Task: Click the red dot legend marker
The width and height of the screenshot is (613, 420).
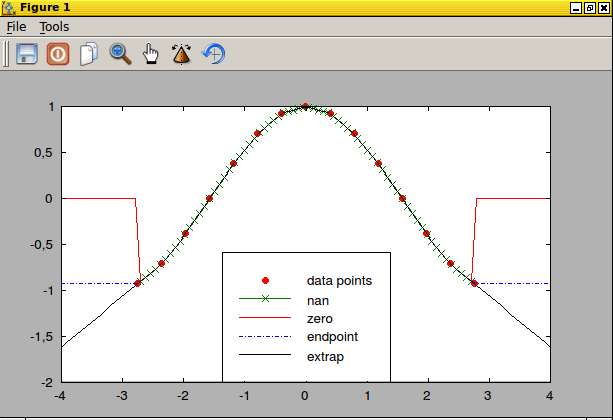Action: click(x=265, y=280)
